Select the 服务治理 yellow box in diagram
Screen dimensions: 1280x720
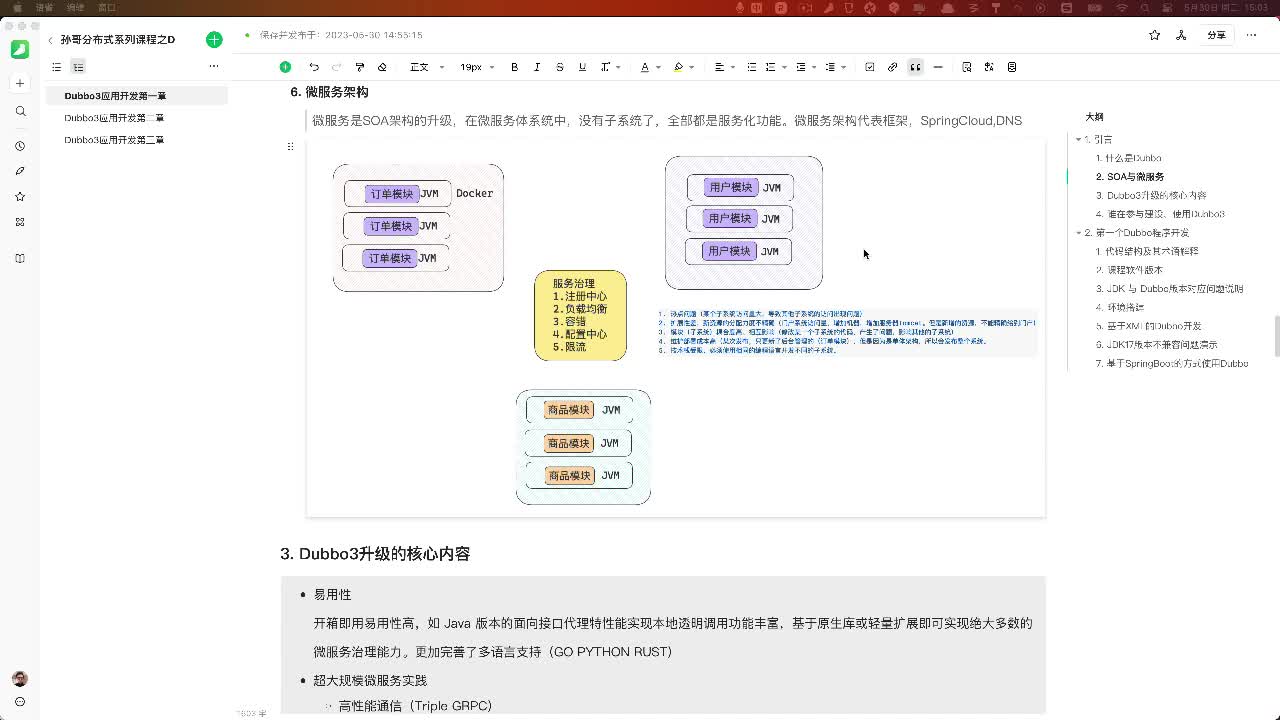[580, 315]
